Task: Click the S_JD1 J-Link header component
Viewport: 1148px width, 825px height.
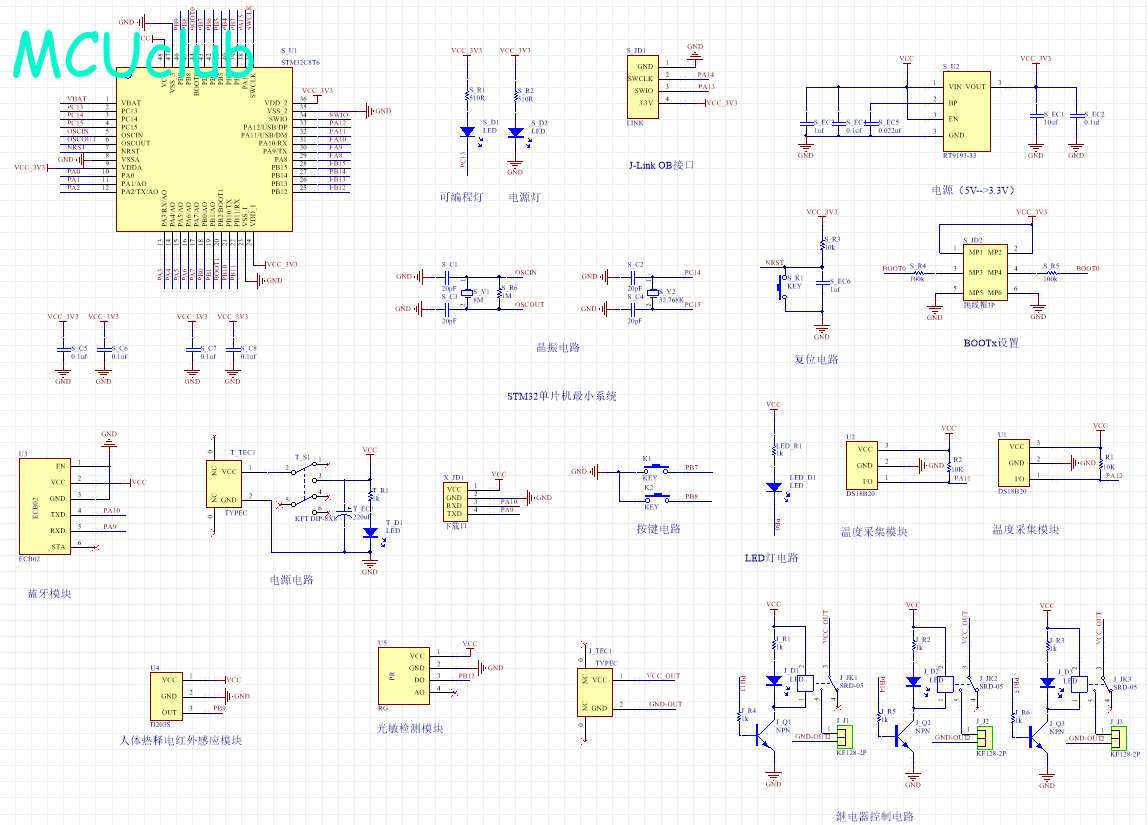Action: (x=642, y=86)
